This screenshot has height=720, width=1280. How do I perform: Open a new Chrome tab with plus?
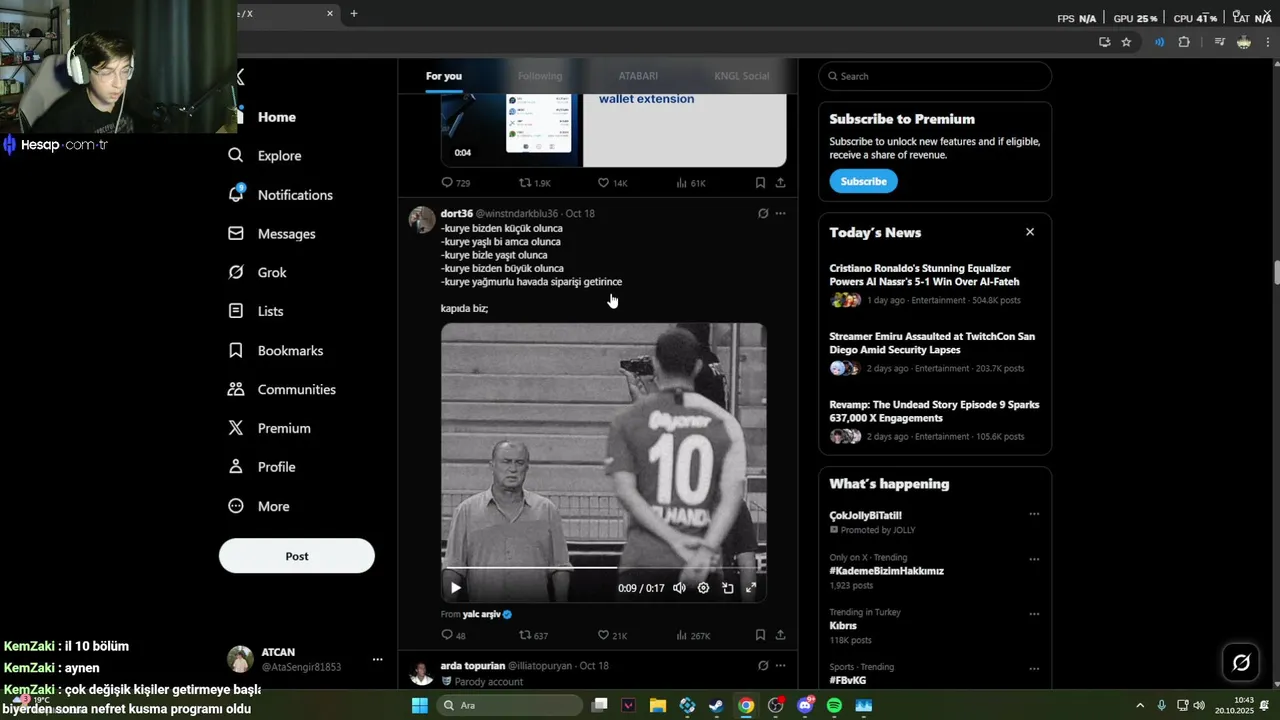point(354,13)
